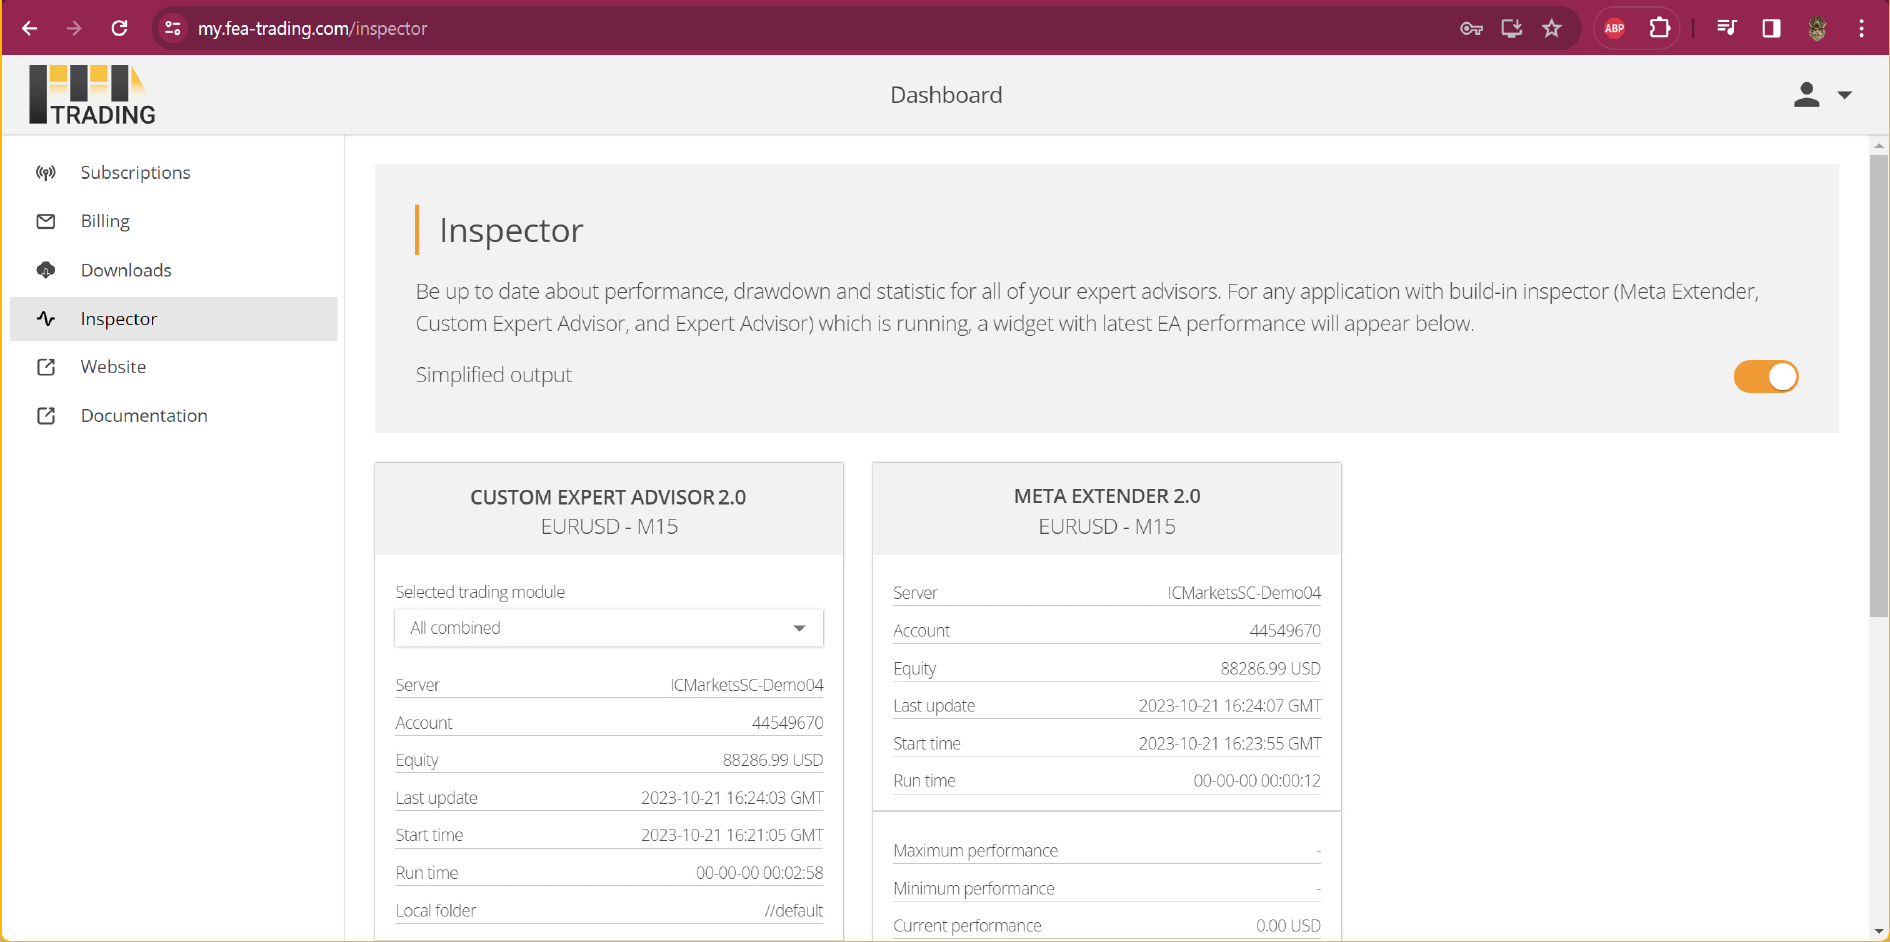Select the //default local folder value

coord(794,911)
